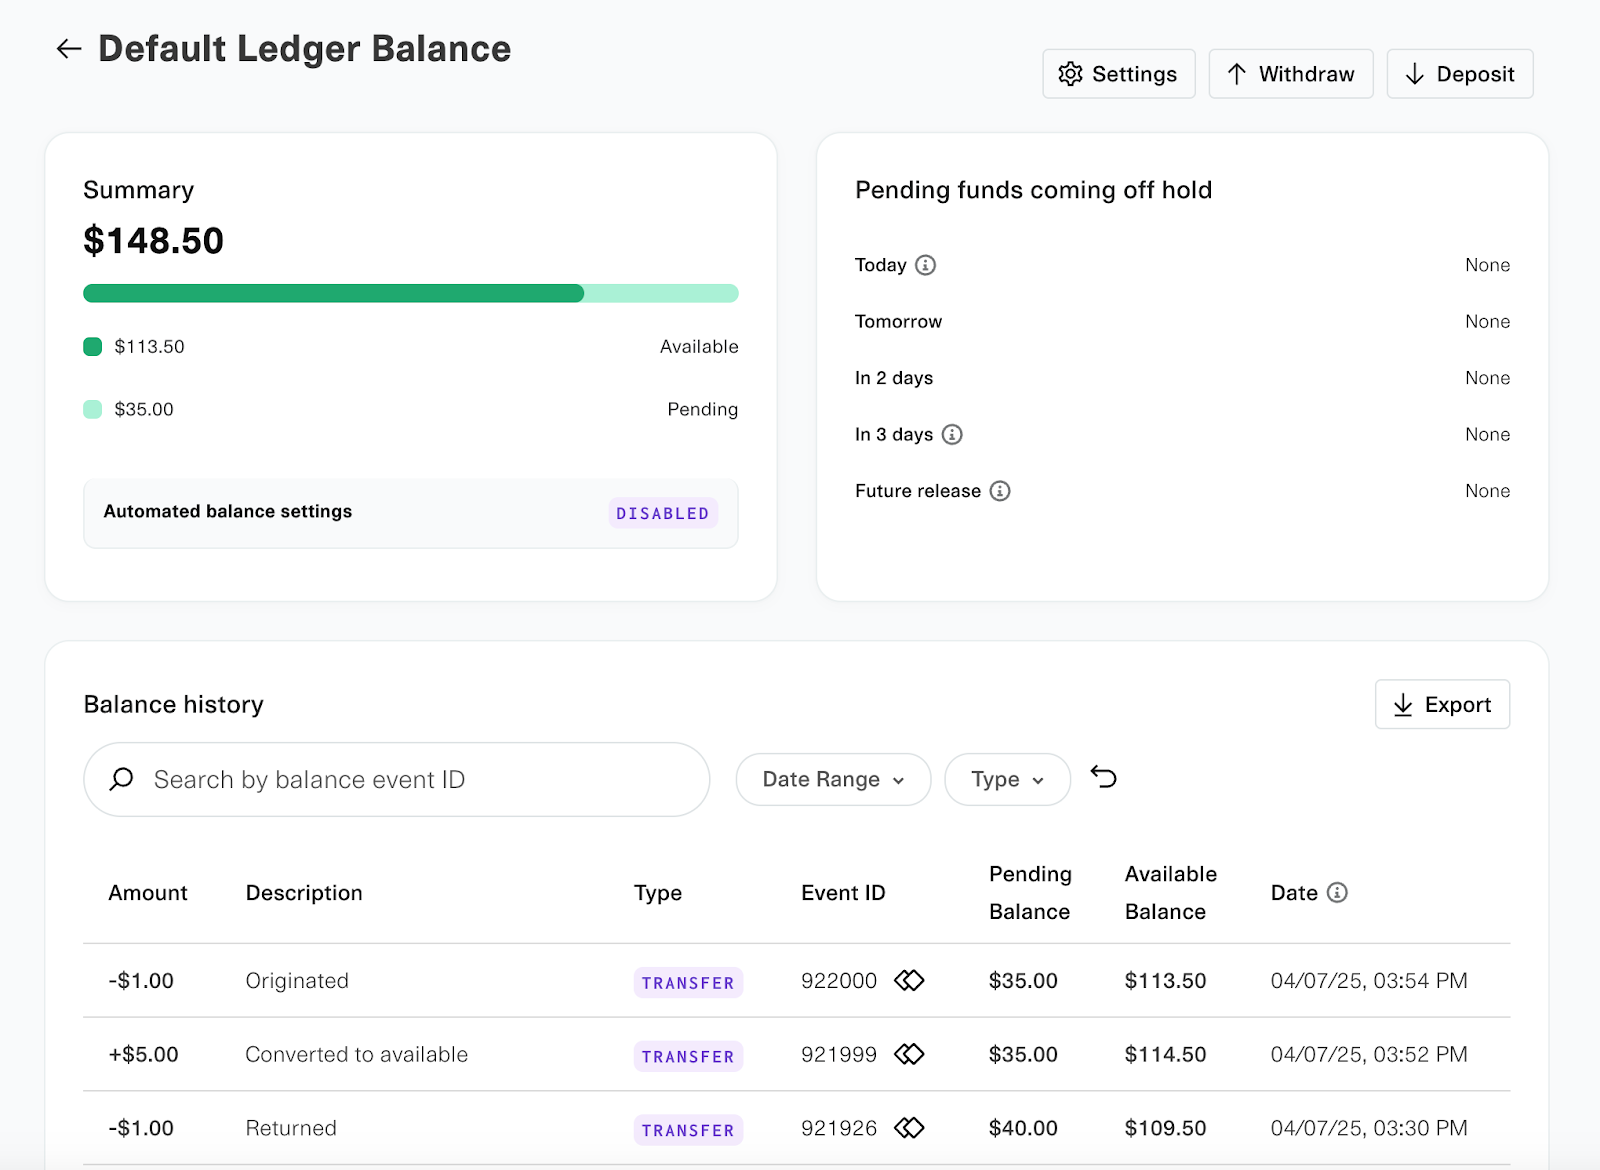The width and height of the screenshot is (1600, 1170).
Task: Click the DISABLED status badge
Action: point(663,513)
